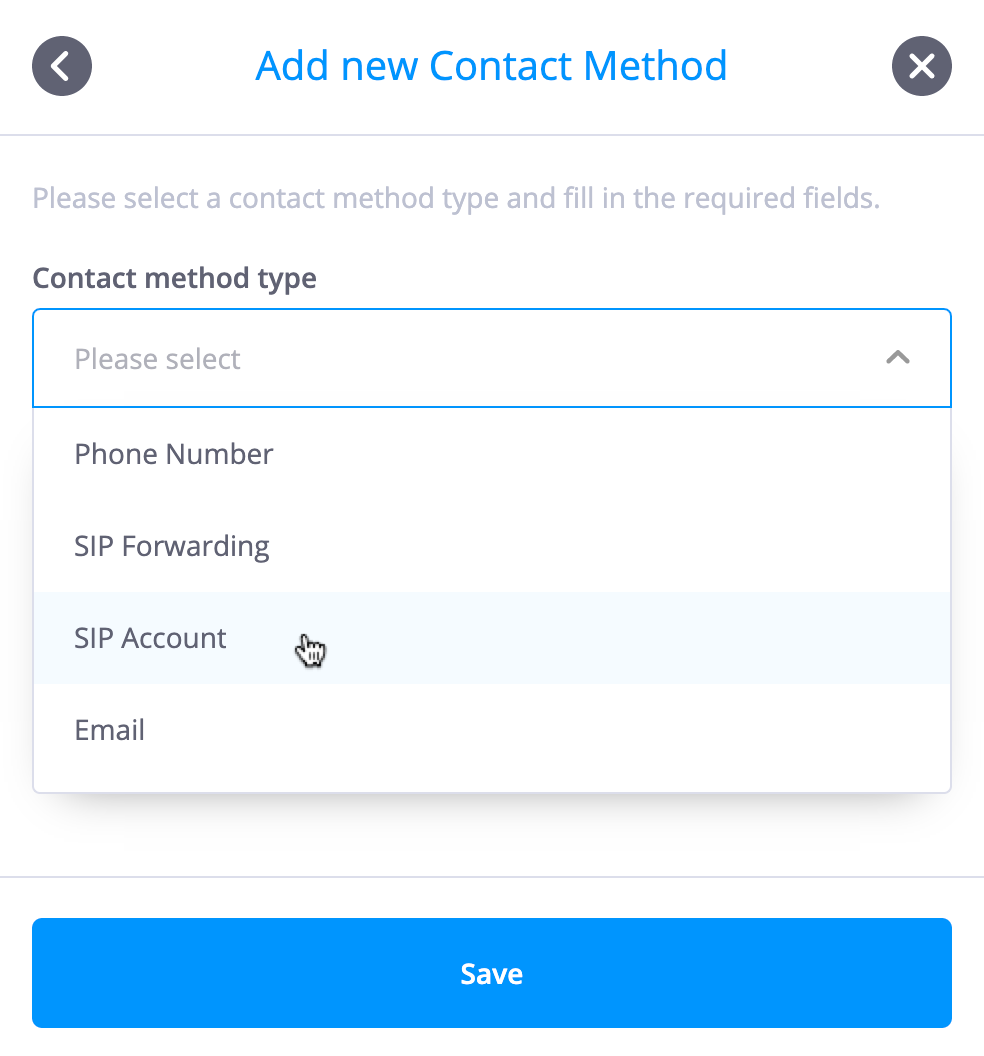Click the blue Save button
Viewport: 984px width, 1056px height.
tap(492, 973)
